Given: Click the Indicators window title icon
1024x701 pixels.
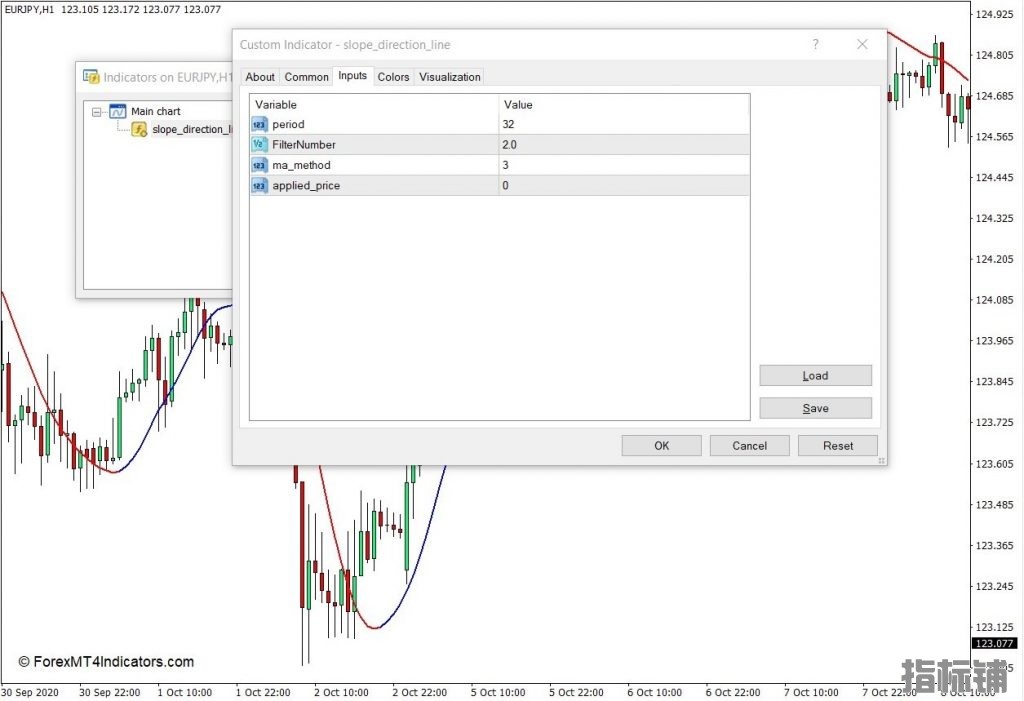Looking at the screenshot, I should (91, 77).
